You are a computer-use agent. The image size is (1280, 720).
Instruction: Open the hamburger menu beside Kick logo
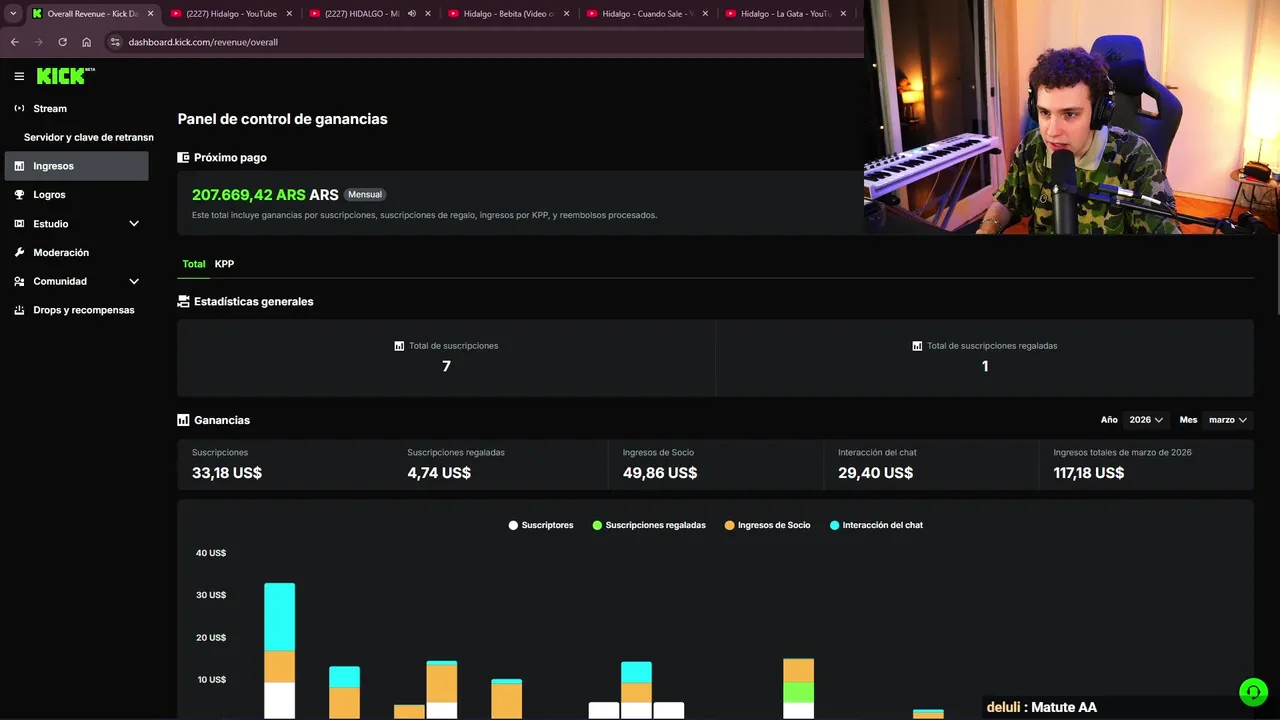19,76
